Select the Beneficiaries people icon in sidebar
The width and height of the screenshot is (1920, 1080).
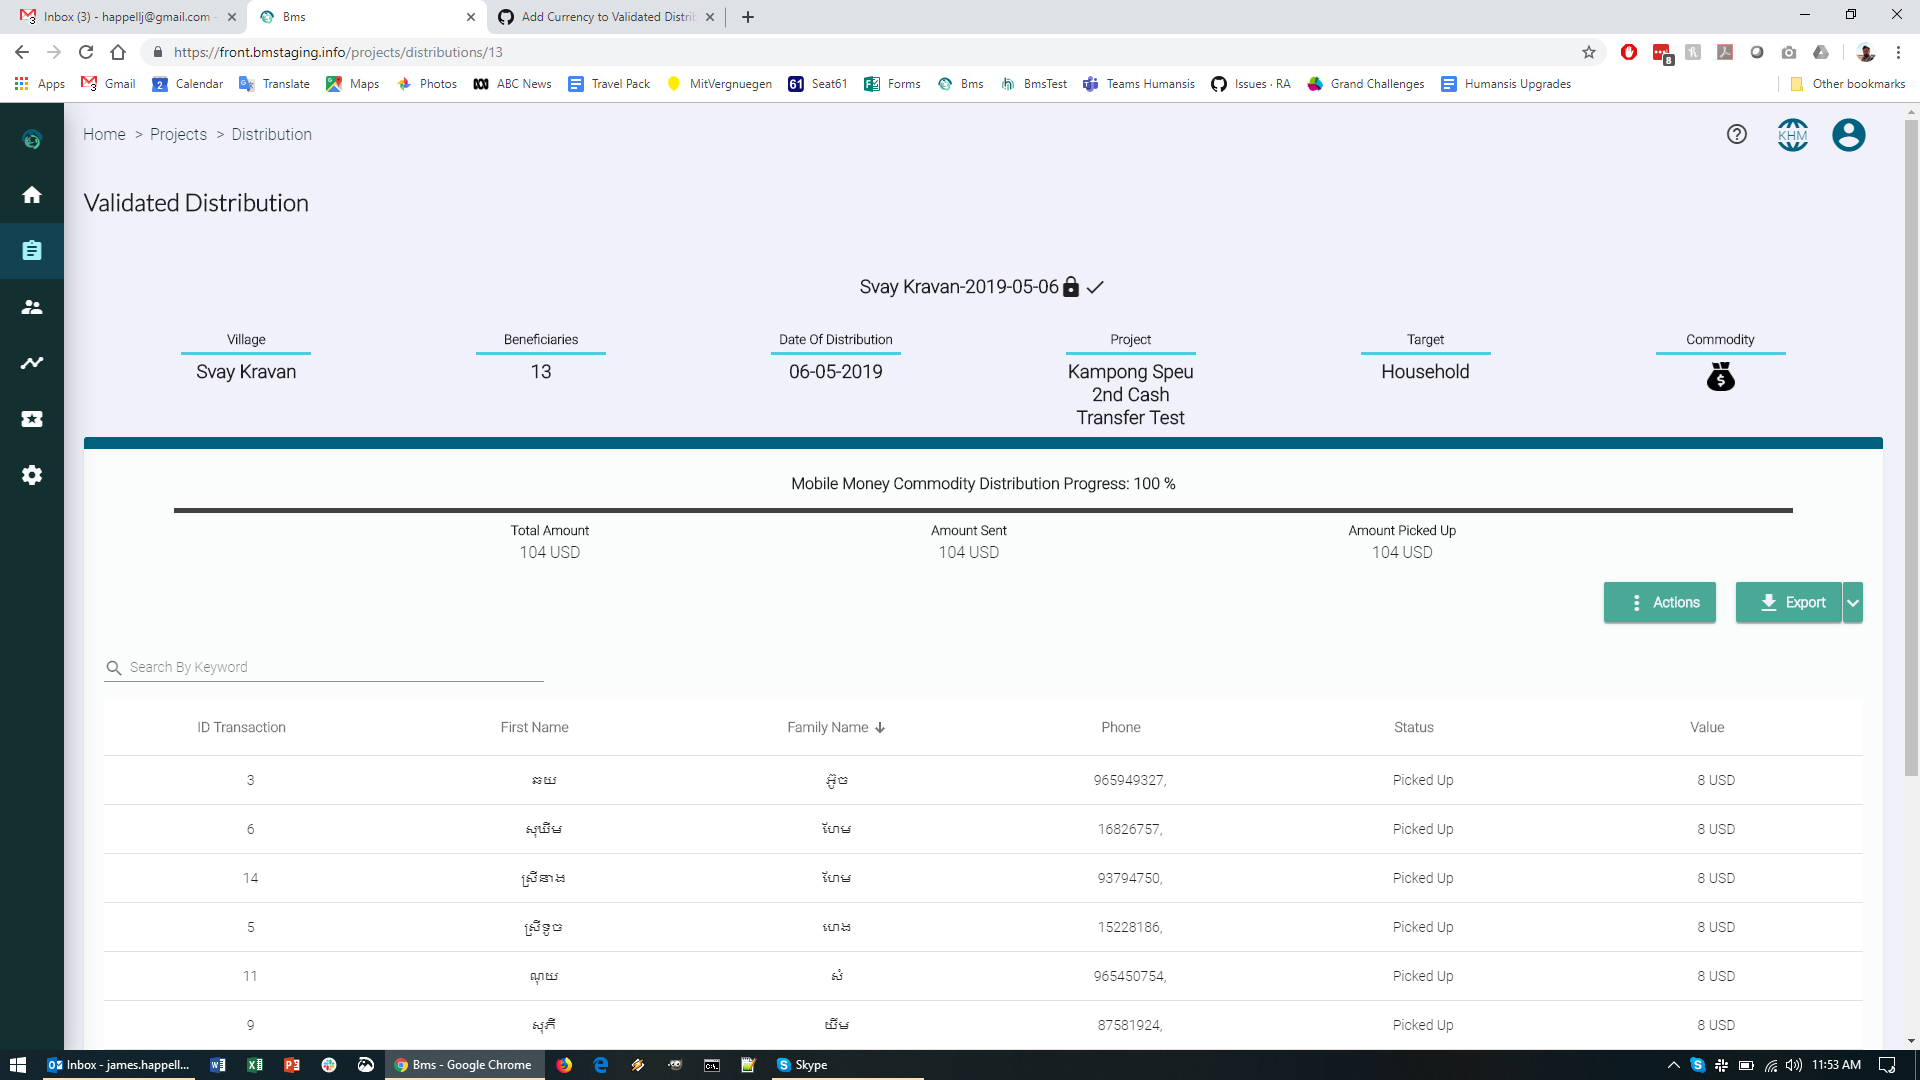point(32,307)
